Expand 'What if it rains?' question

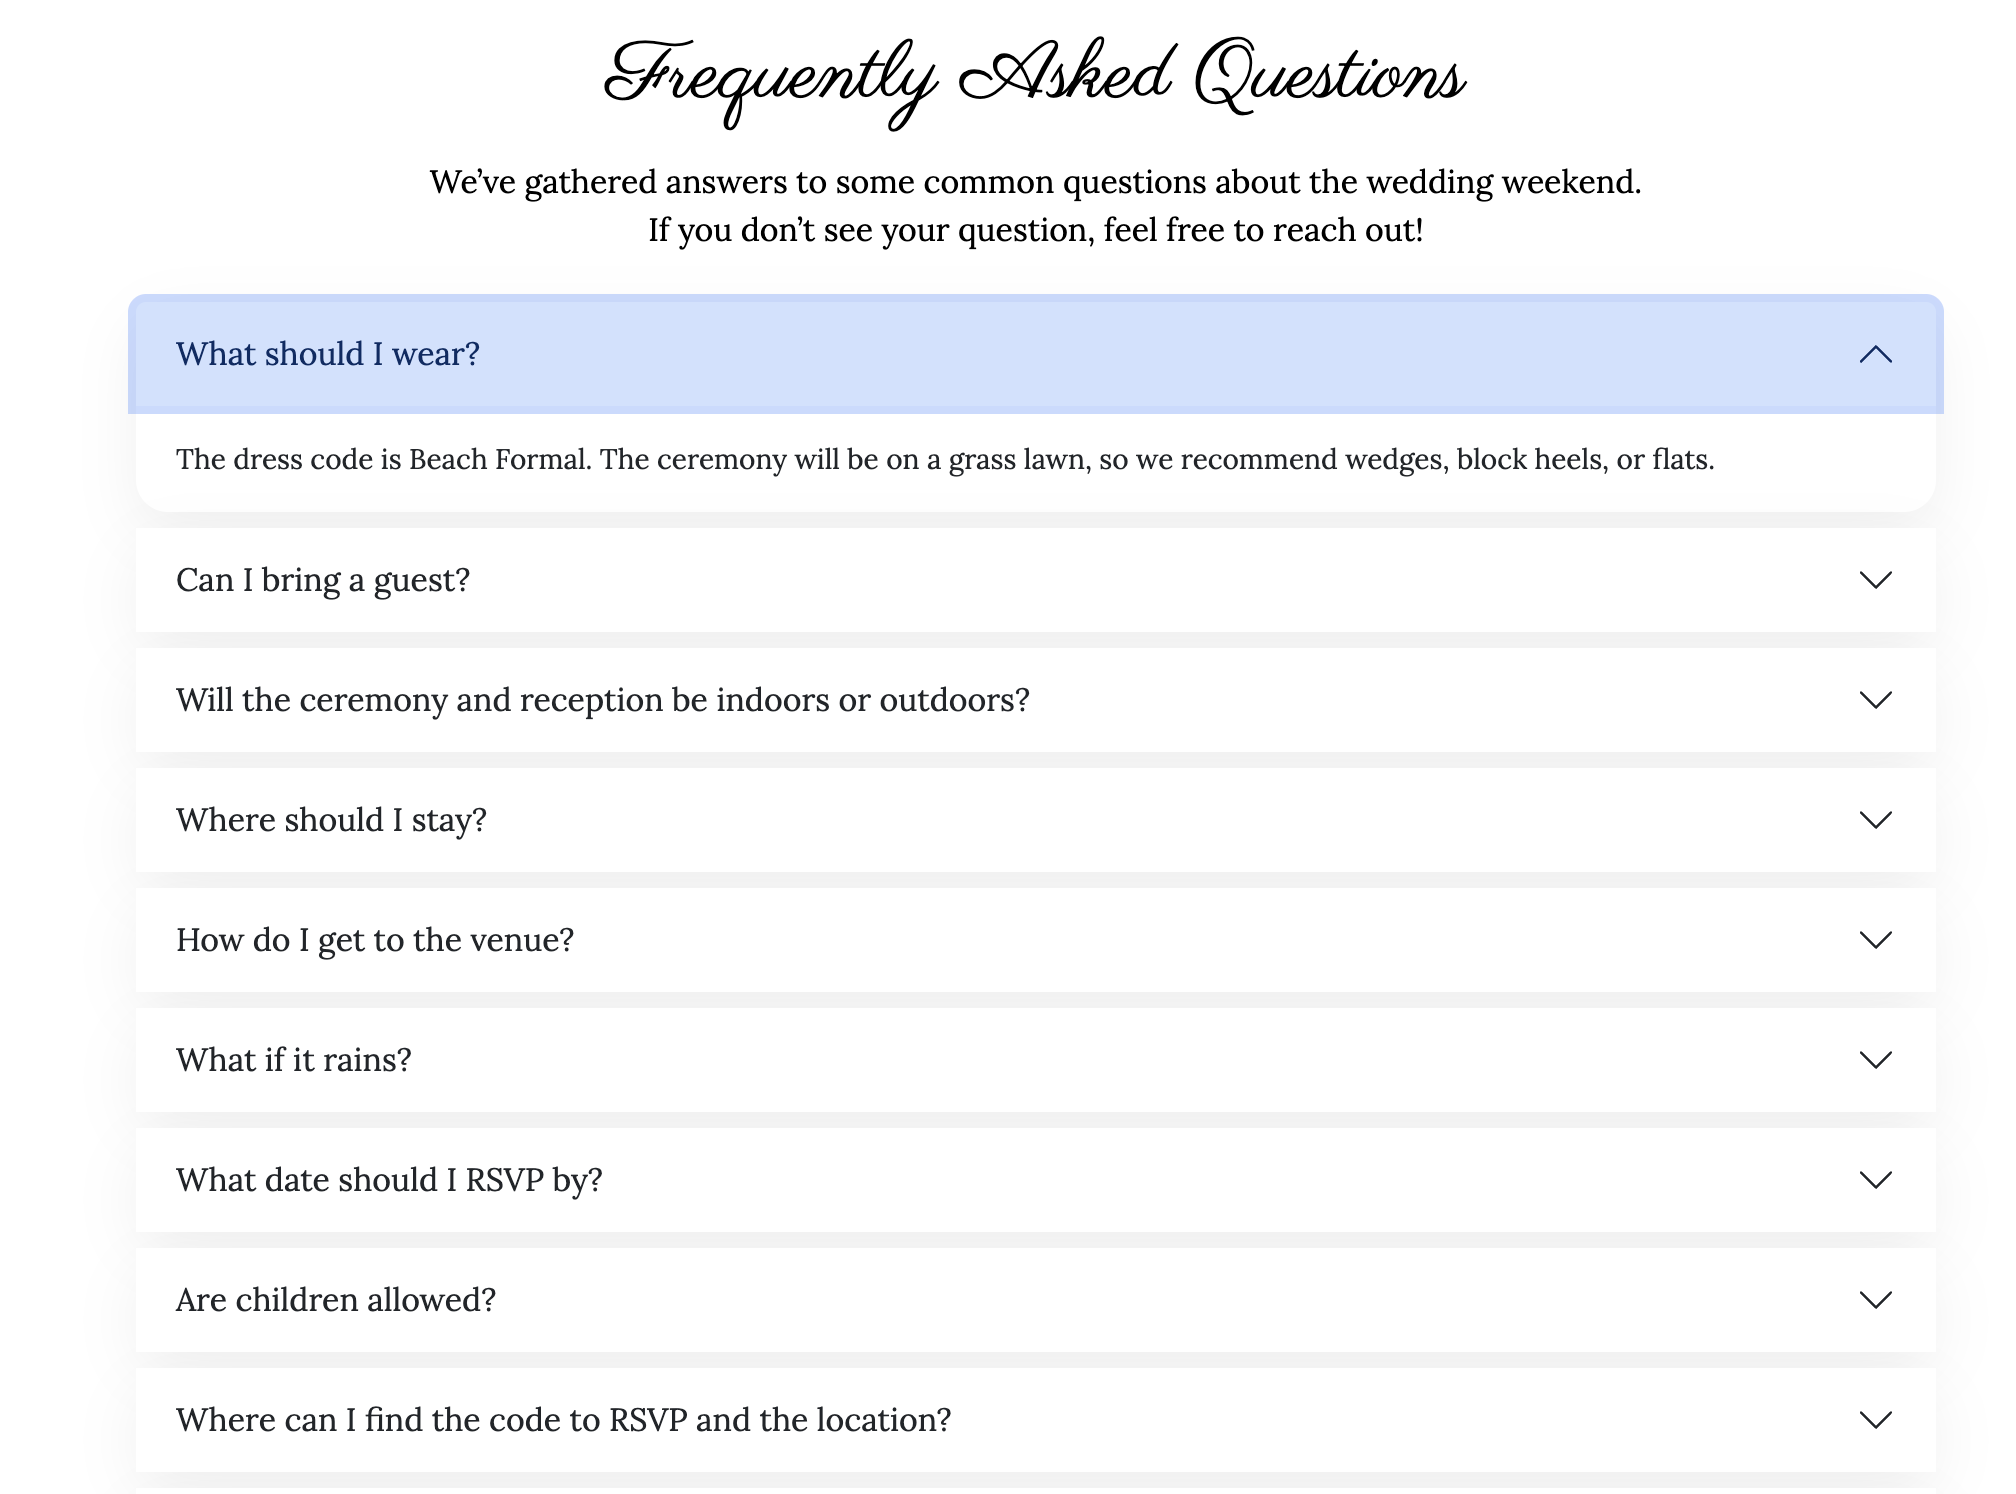[294, 1060]
